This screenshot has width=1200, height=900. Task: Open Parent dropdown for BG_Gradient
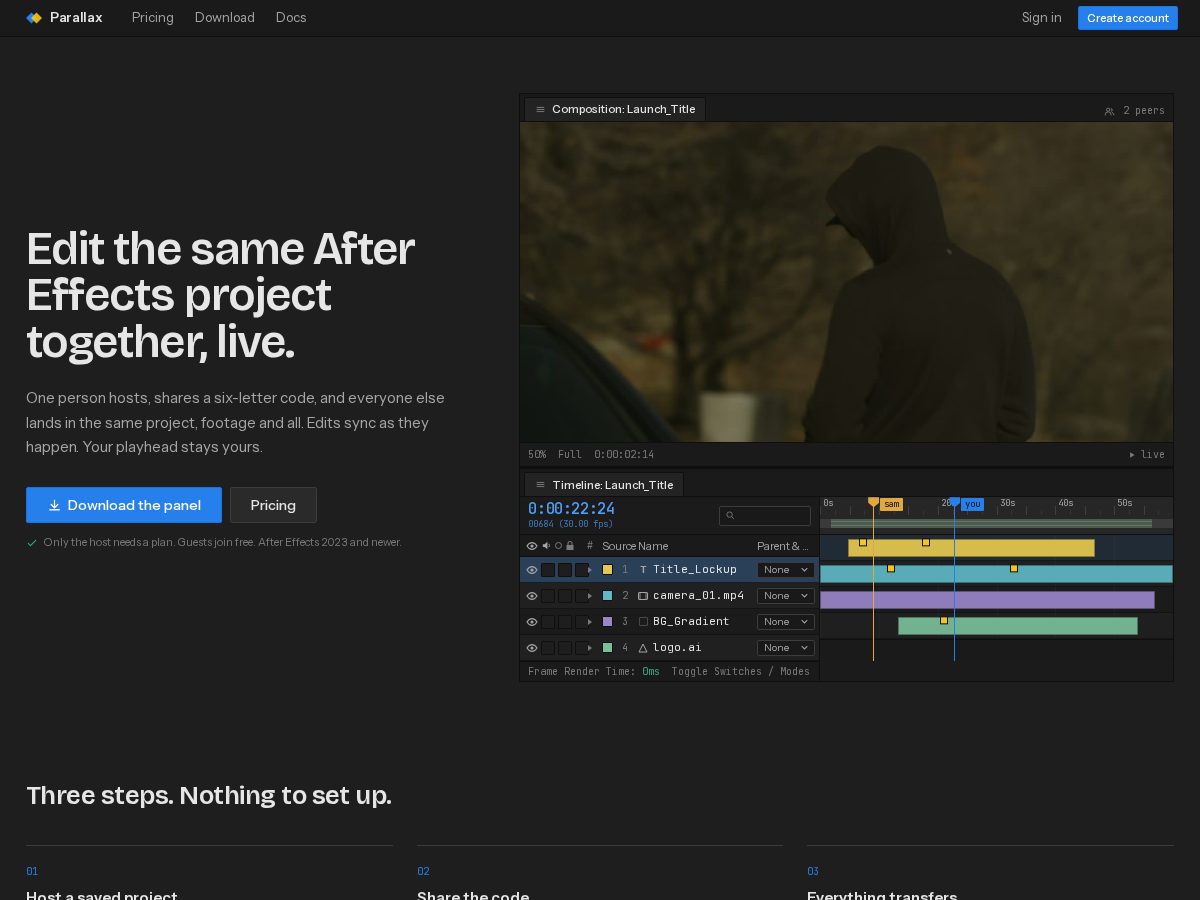pos(786,622)
